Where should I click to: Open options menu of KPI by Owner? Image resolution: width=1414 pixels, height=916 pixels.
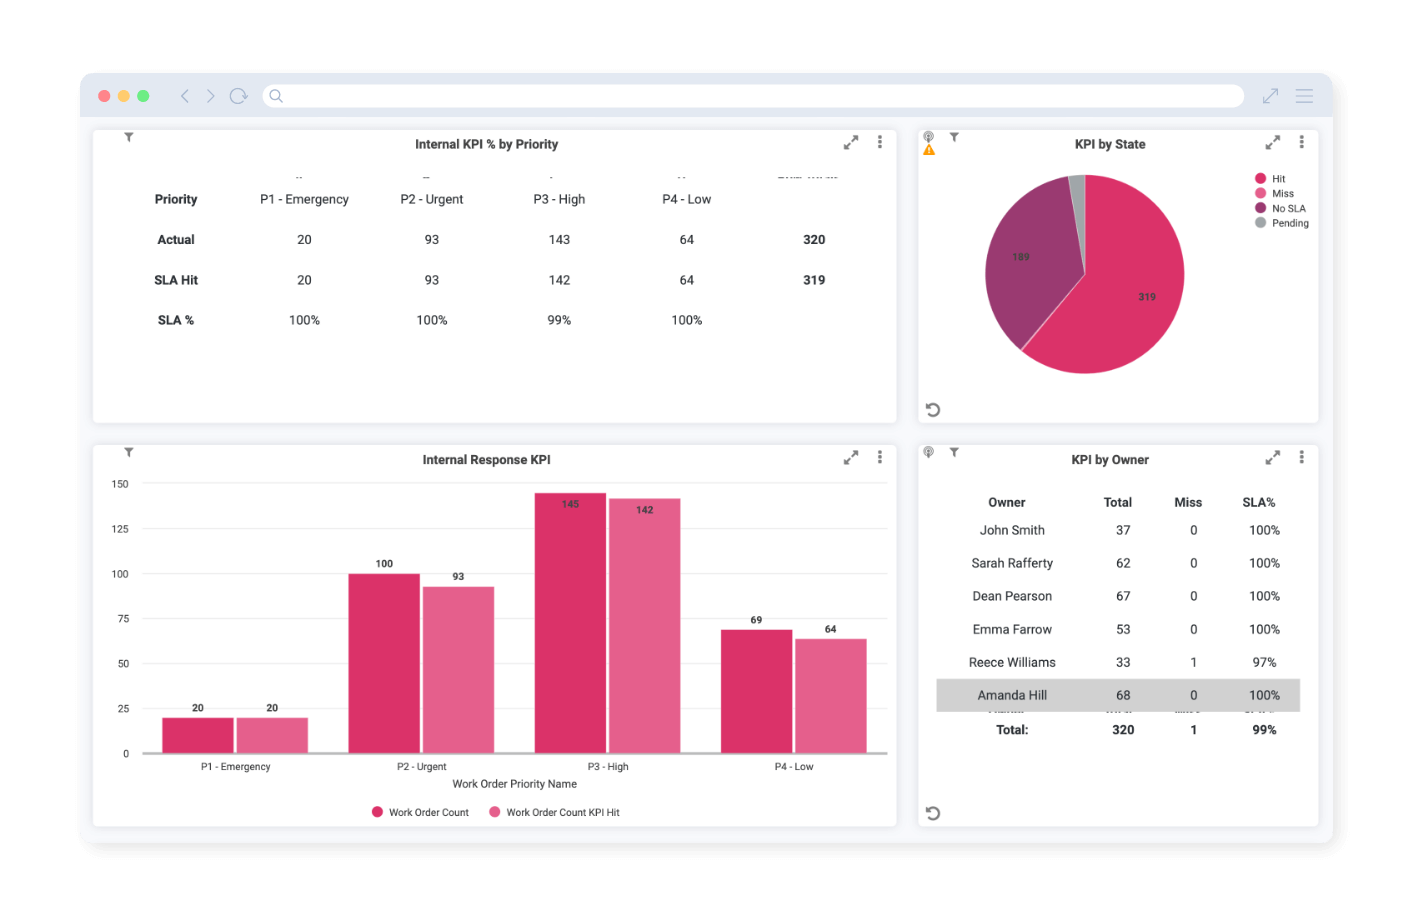pos(1302,457)
